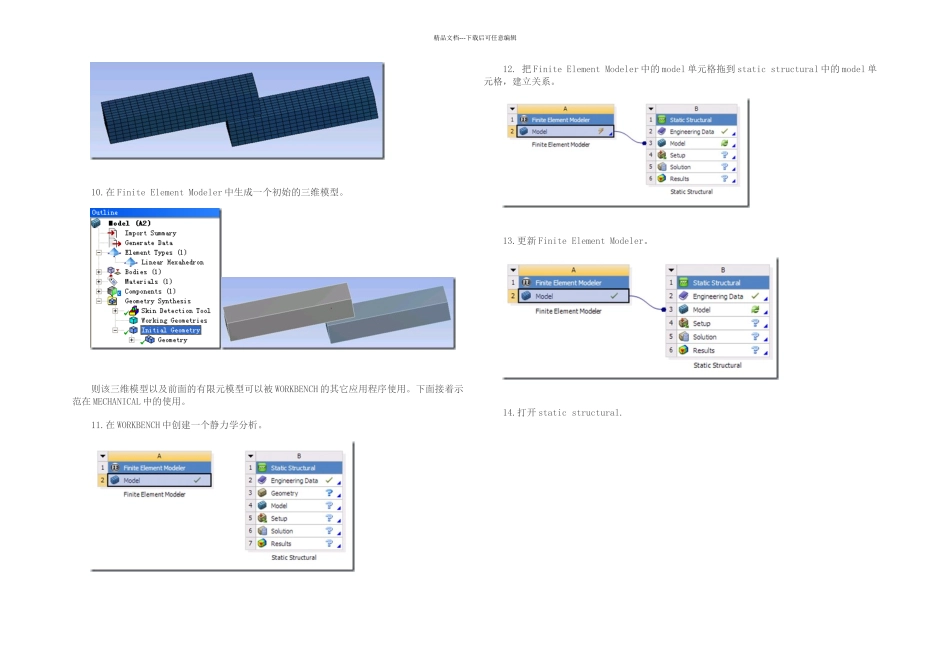This screenshot has width=950, height=672.
Task: Expand the Bodies (1) tree node
Action: click(99, 272)
